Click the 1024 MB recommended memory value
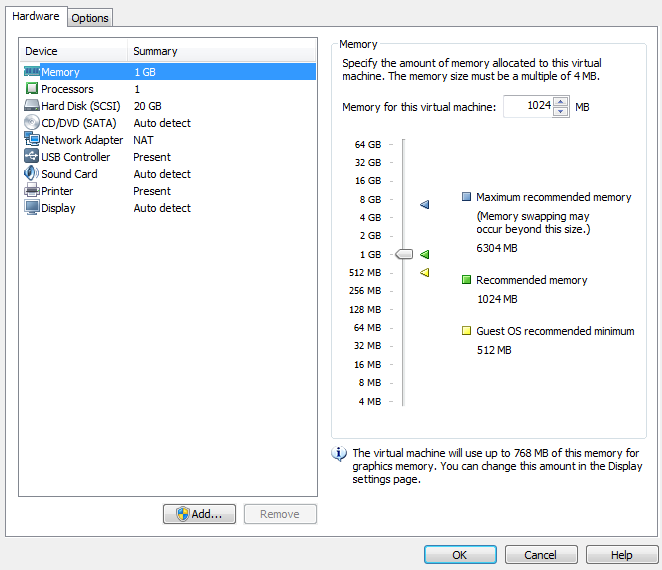 [497, 299]
